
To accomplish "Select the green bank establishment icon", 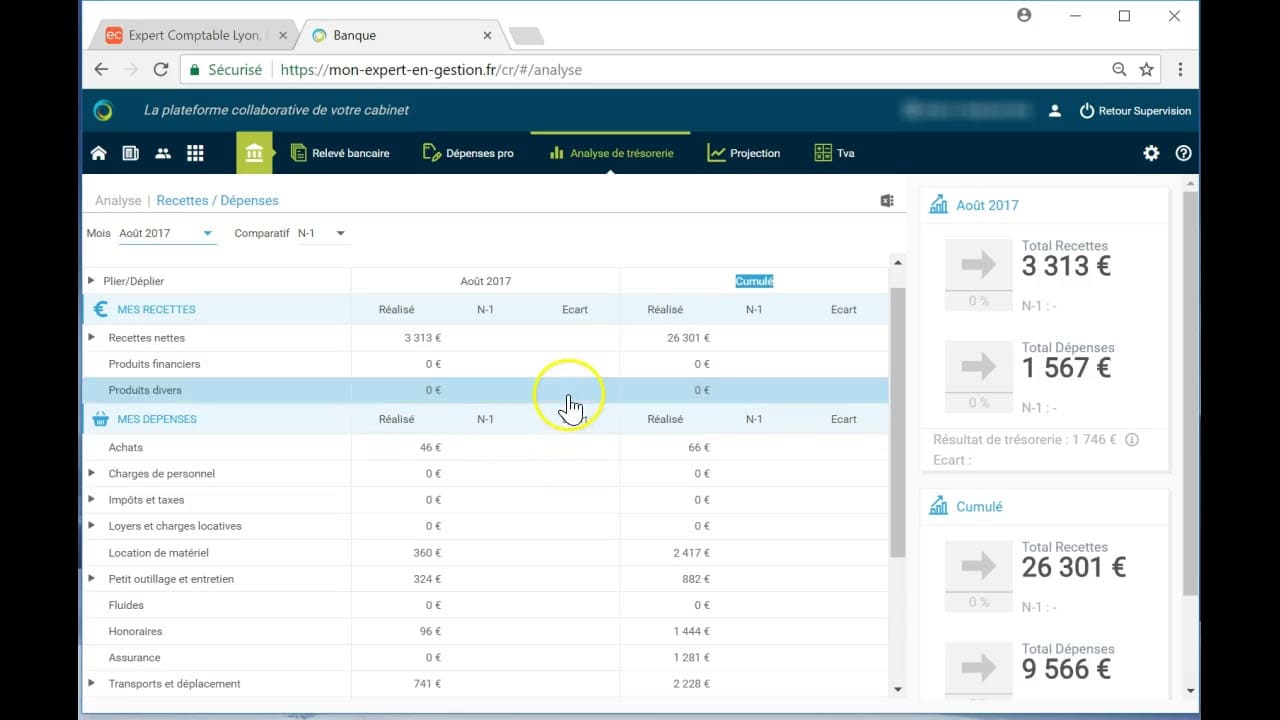I will click(255, 152).
